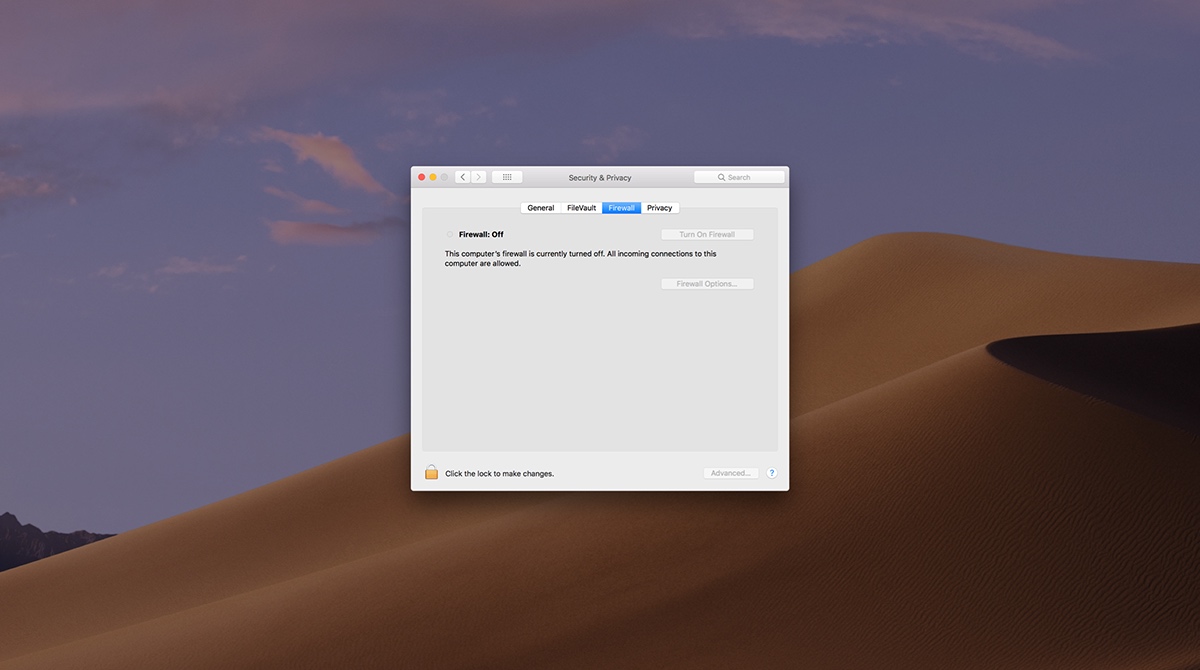Select the Firewall tab

(x=621, y=207)
